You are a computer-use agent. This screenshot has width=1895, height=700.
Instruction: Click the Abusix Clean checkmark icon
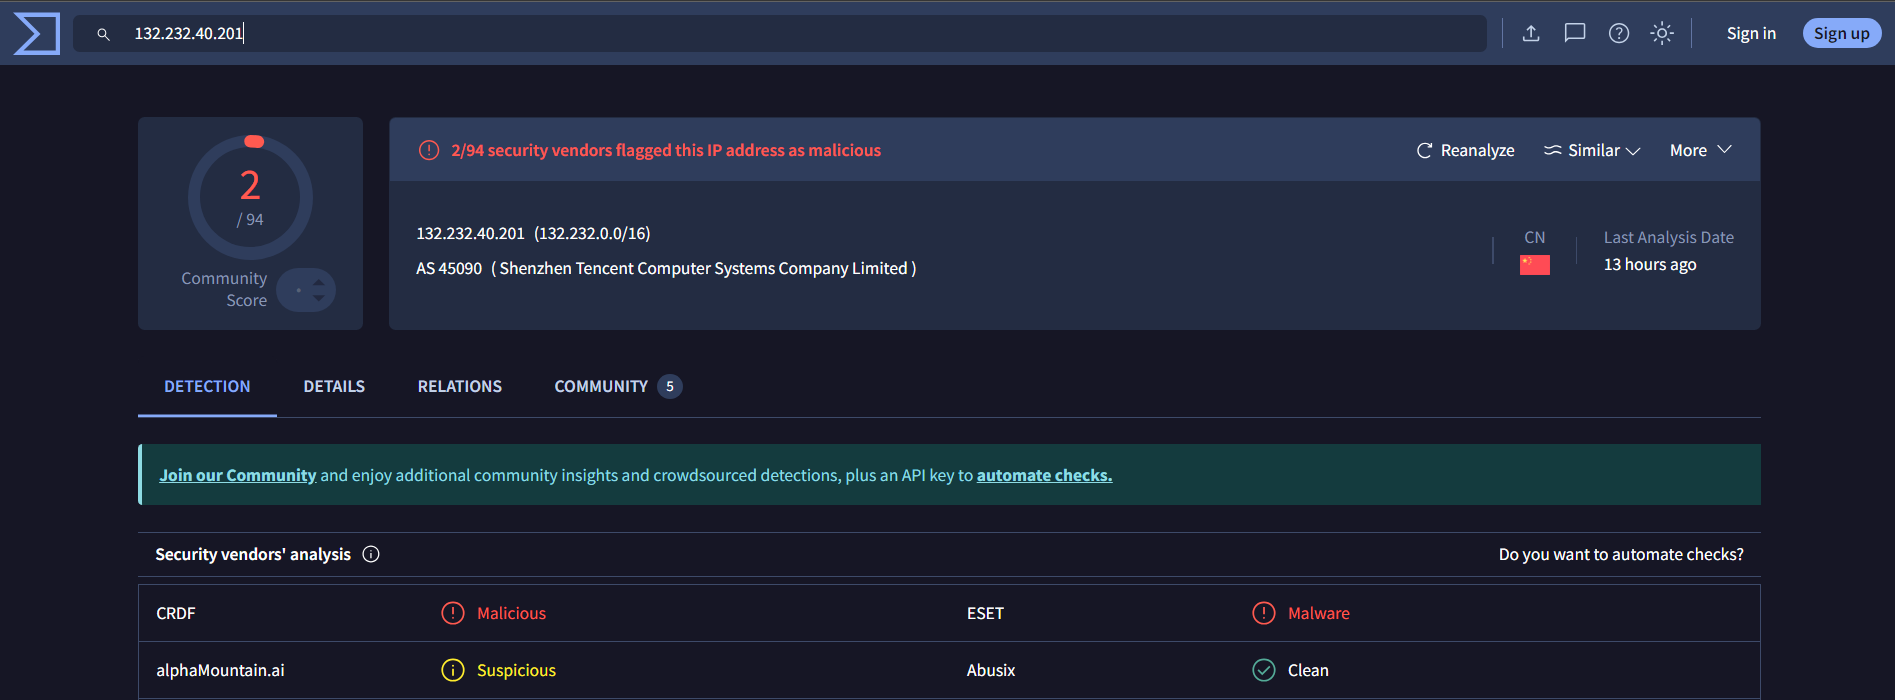click(x=1264, y=670)
